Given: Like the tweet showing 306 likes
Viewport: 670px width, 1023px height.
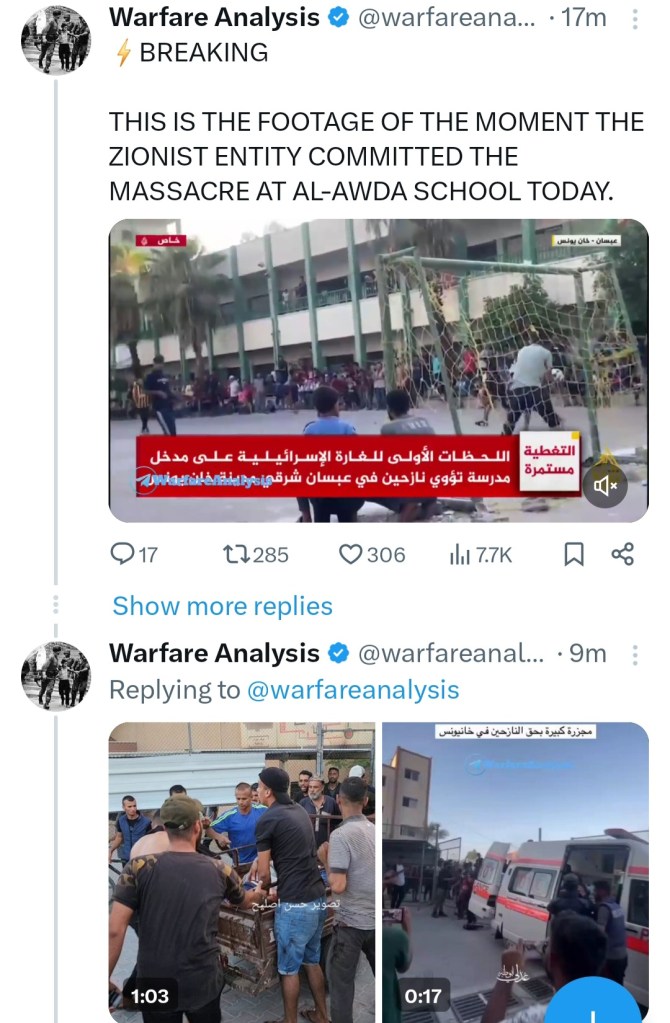Looking at the screenshot, I should [372, 555].
